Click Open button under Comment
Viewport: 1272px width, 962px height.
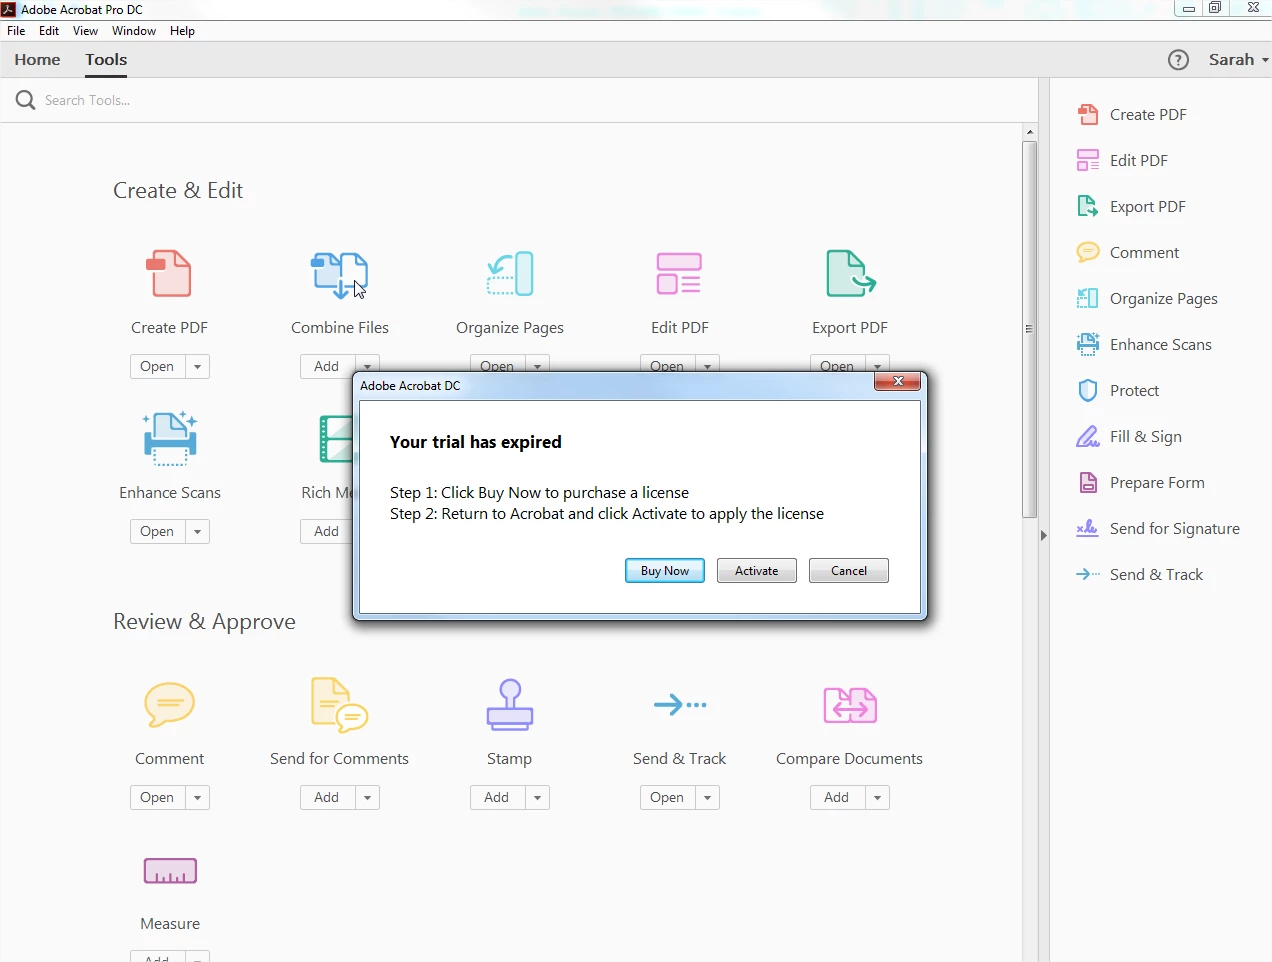point(157,798)
